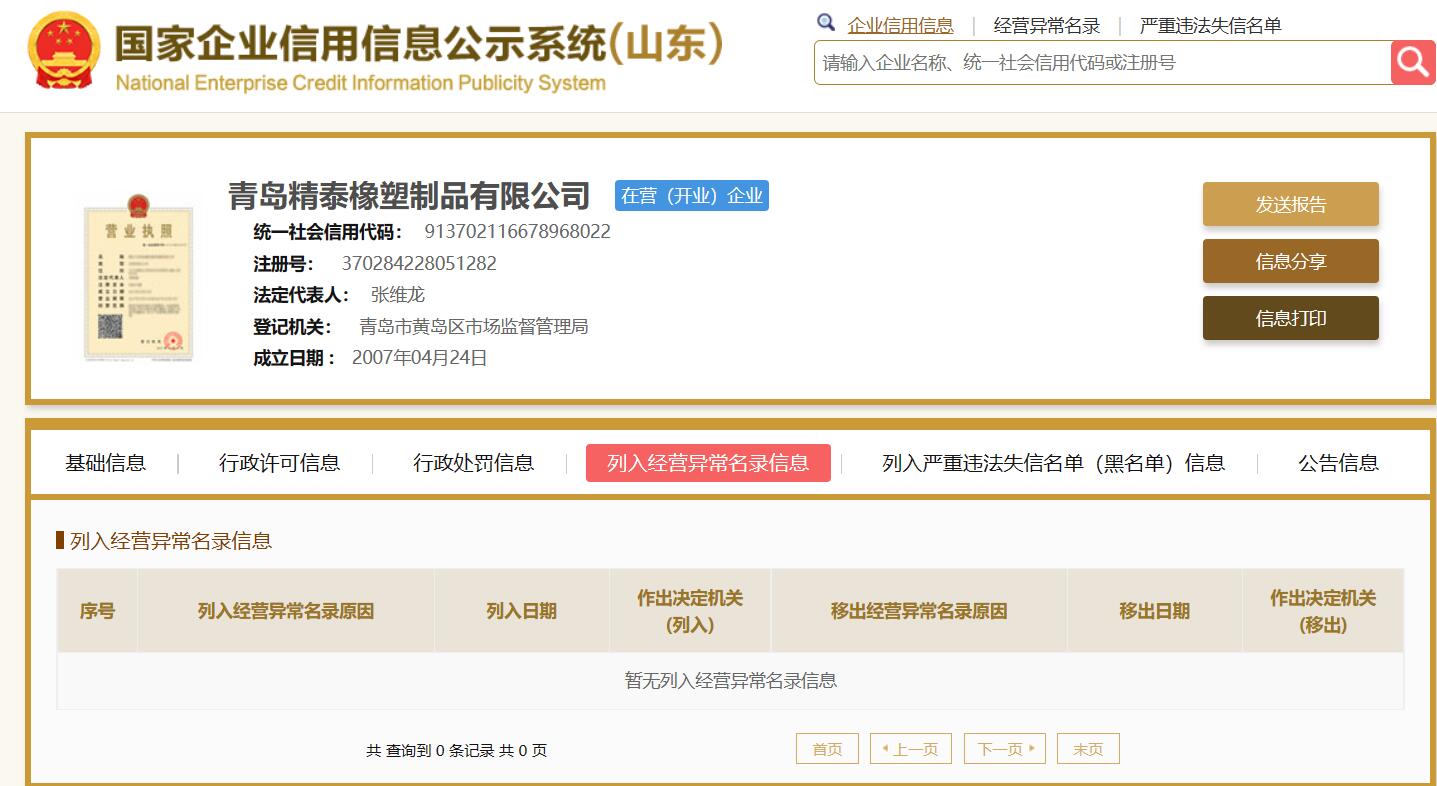This screenshot has height=786, width=1437.
Task: Click the founding date 2007年04月24日
Action: tap(420, 358)
